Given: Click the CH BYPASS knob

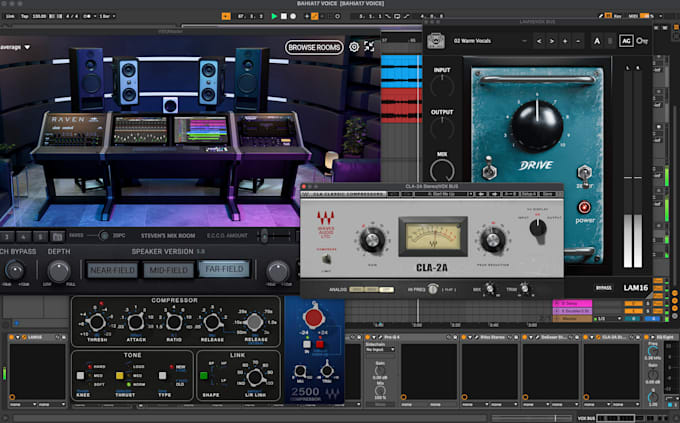Looking at the screenshot, I should (x=14, y=271).
